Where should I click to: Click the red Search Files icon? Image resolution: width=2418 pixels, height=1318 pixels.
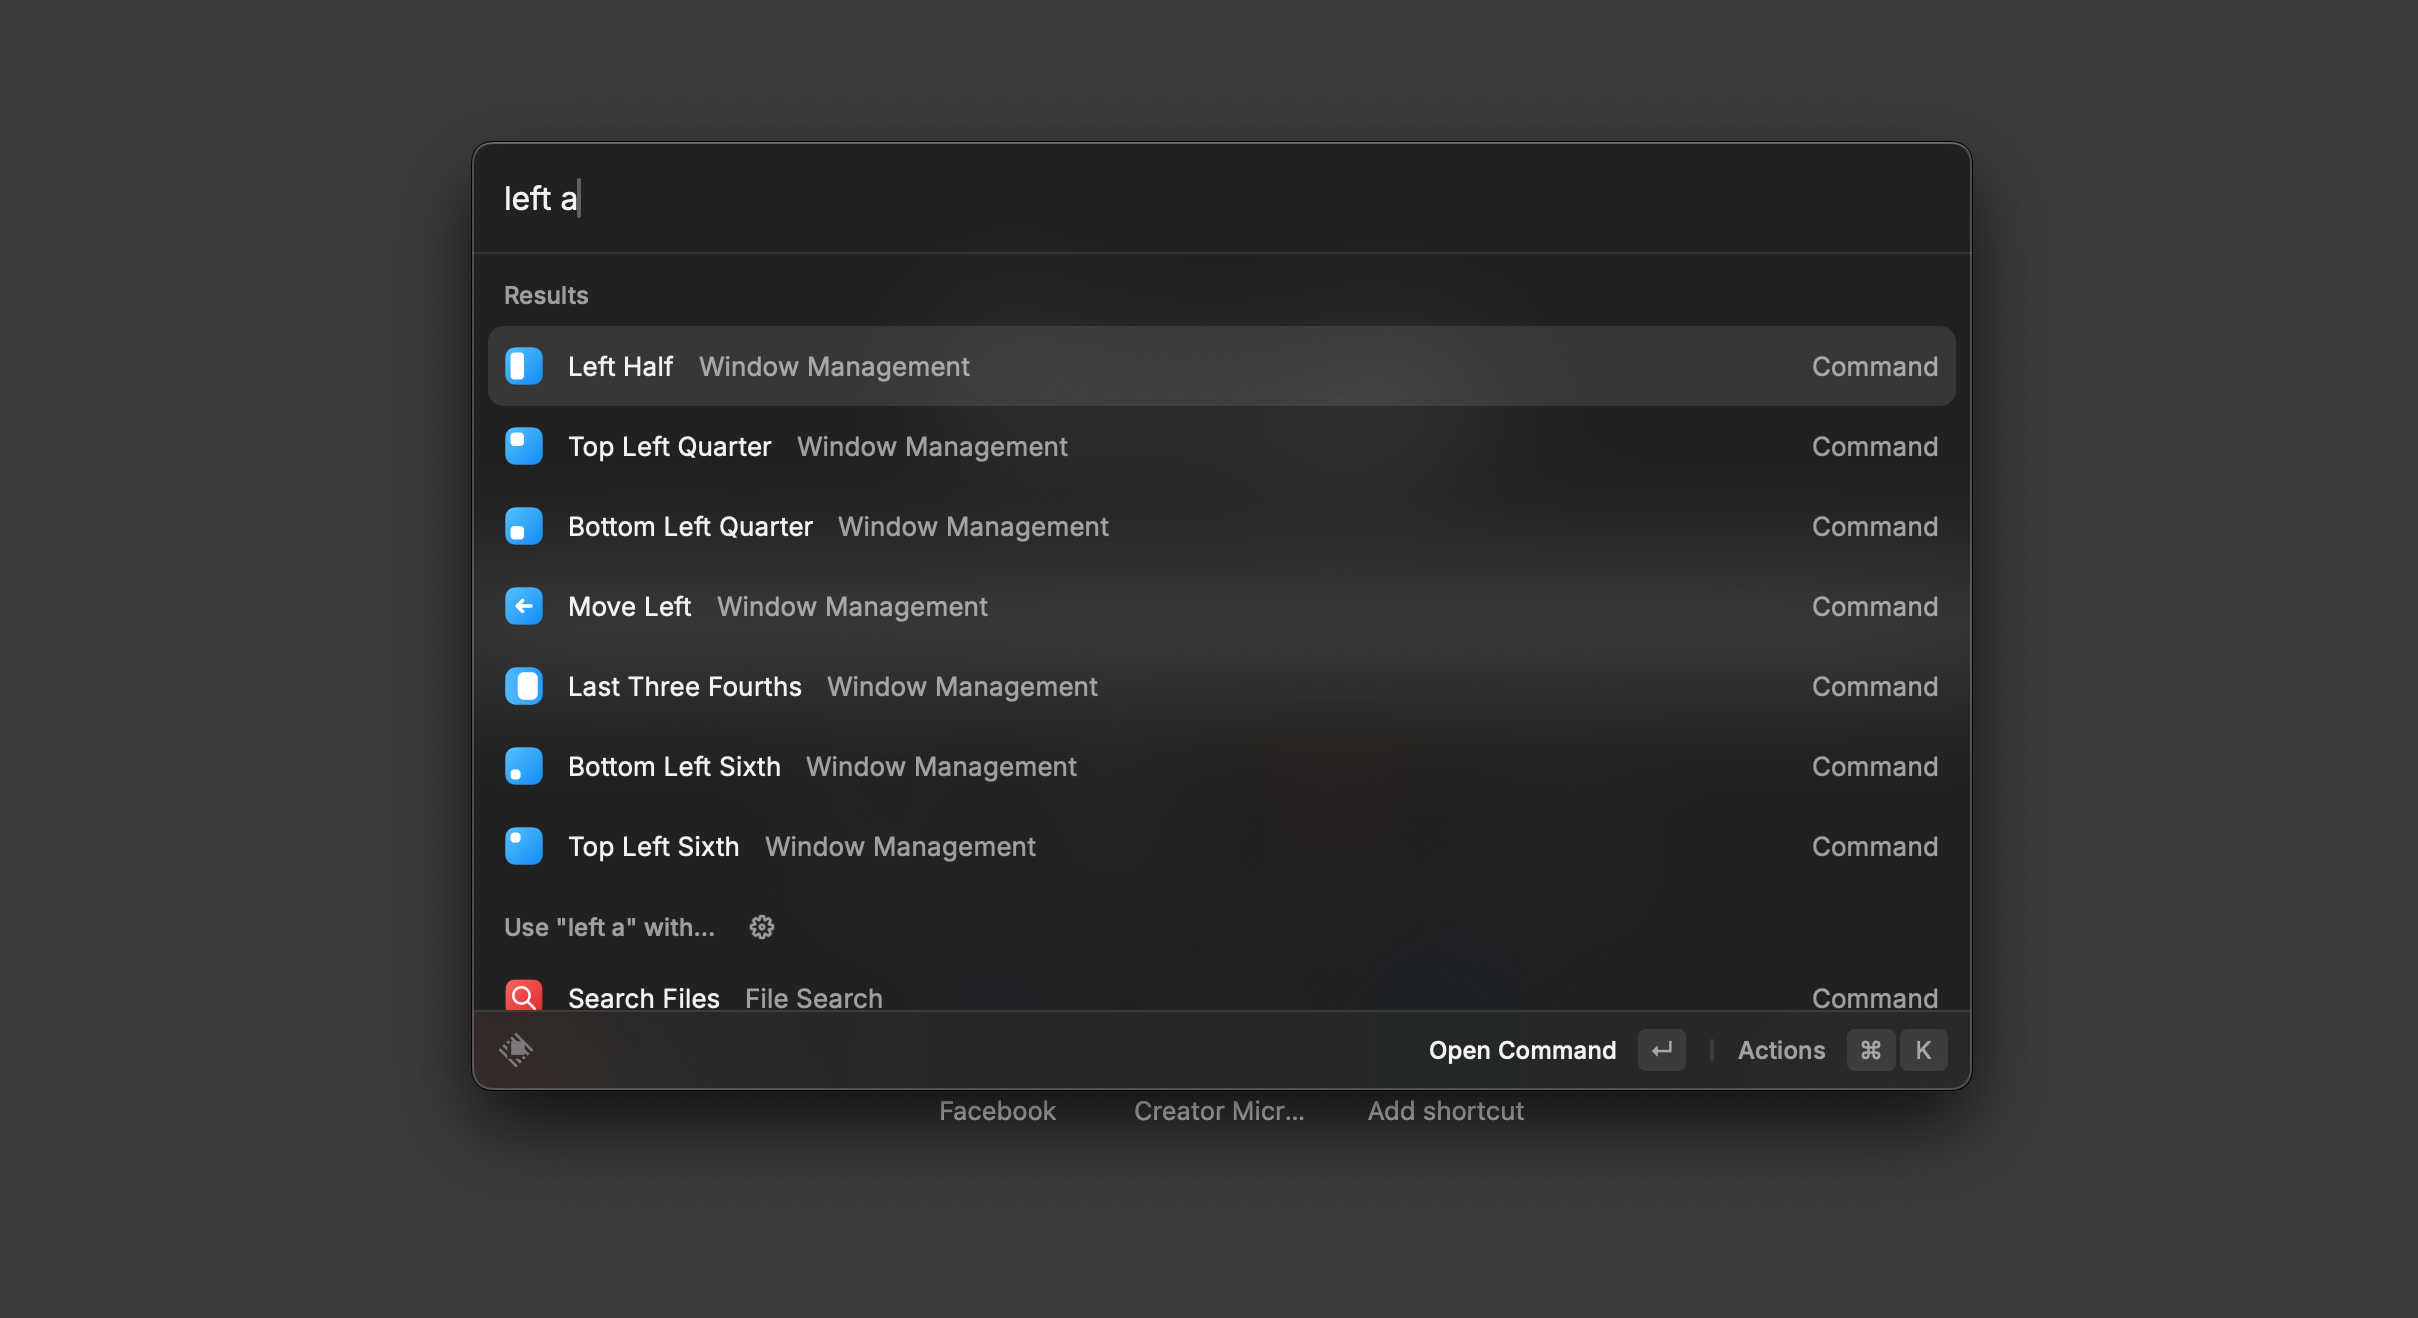click(523, 996)
